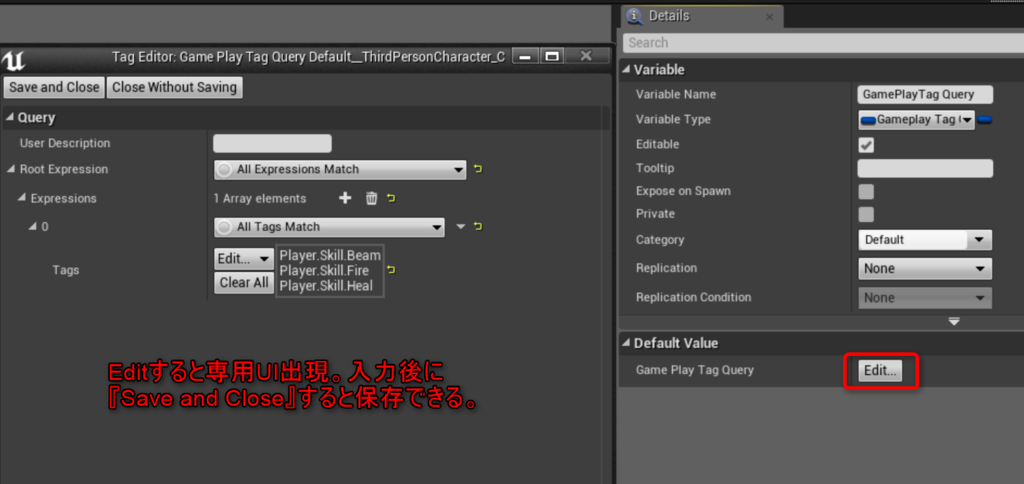This screenshot has width=1024, height=484.
Task: Reset element 0 to default arrow
Action: click(478, 227)
